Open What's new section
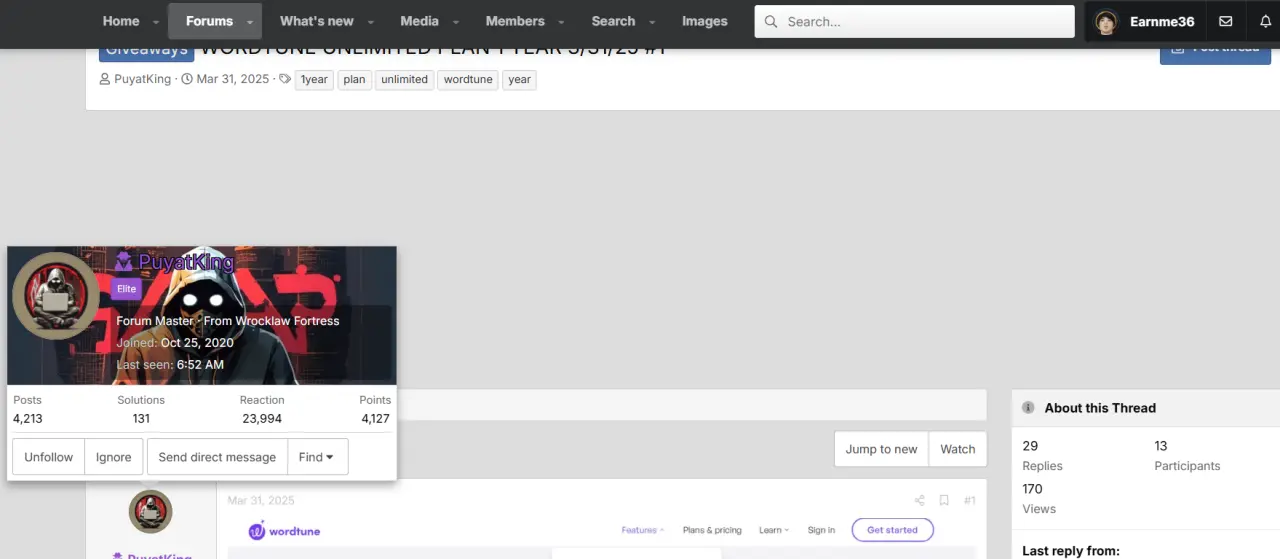1280x559 pixels. (x=317, y=21)
